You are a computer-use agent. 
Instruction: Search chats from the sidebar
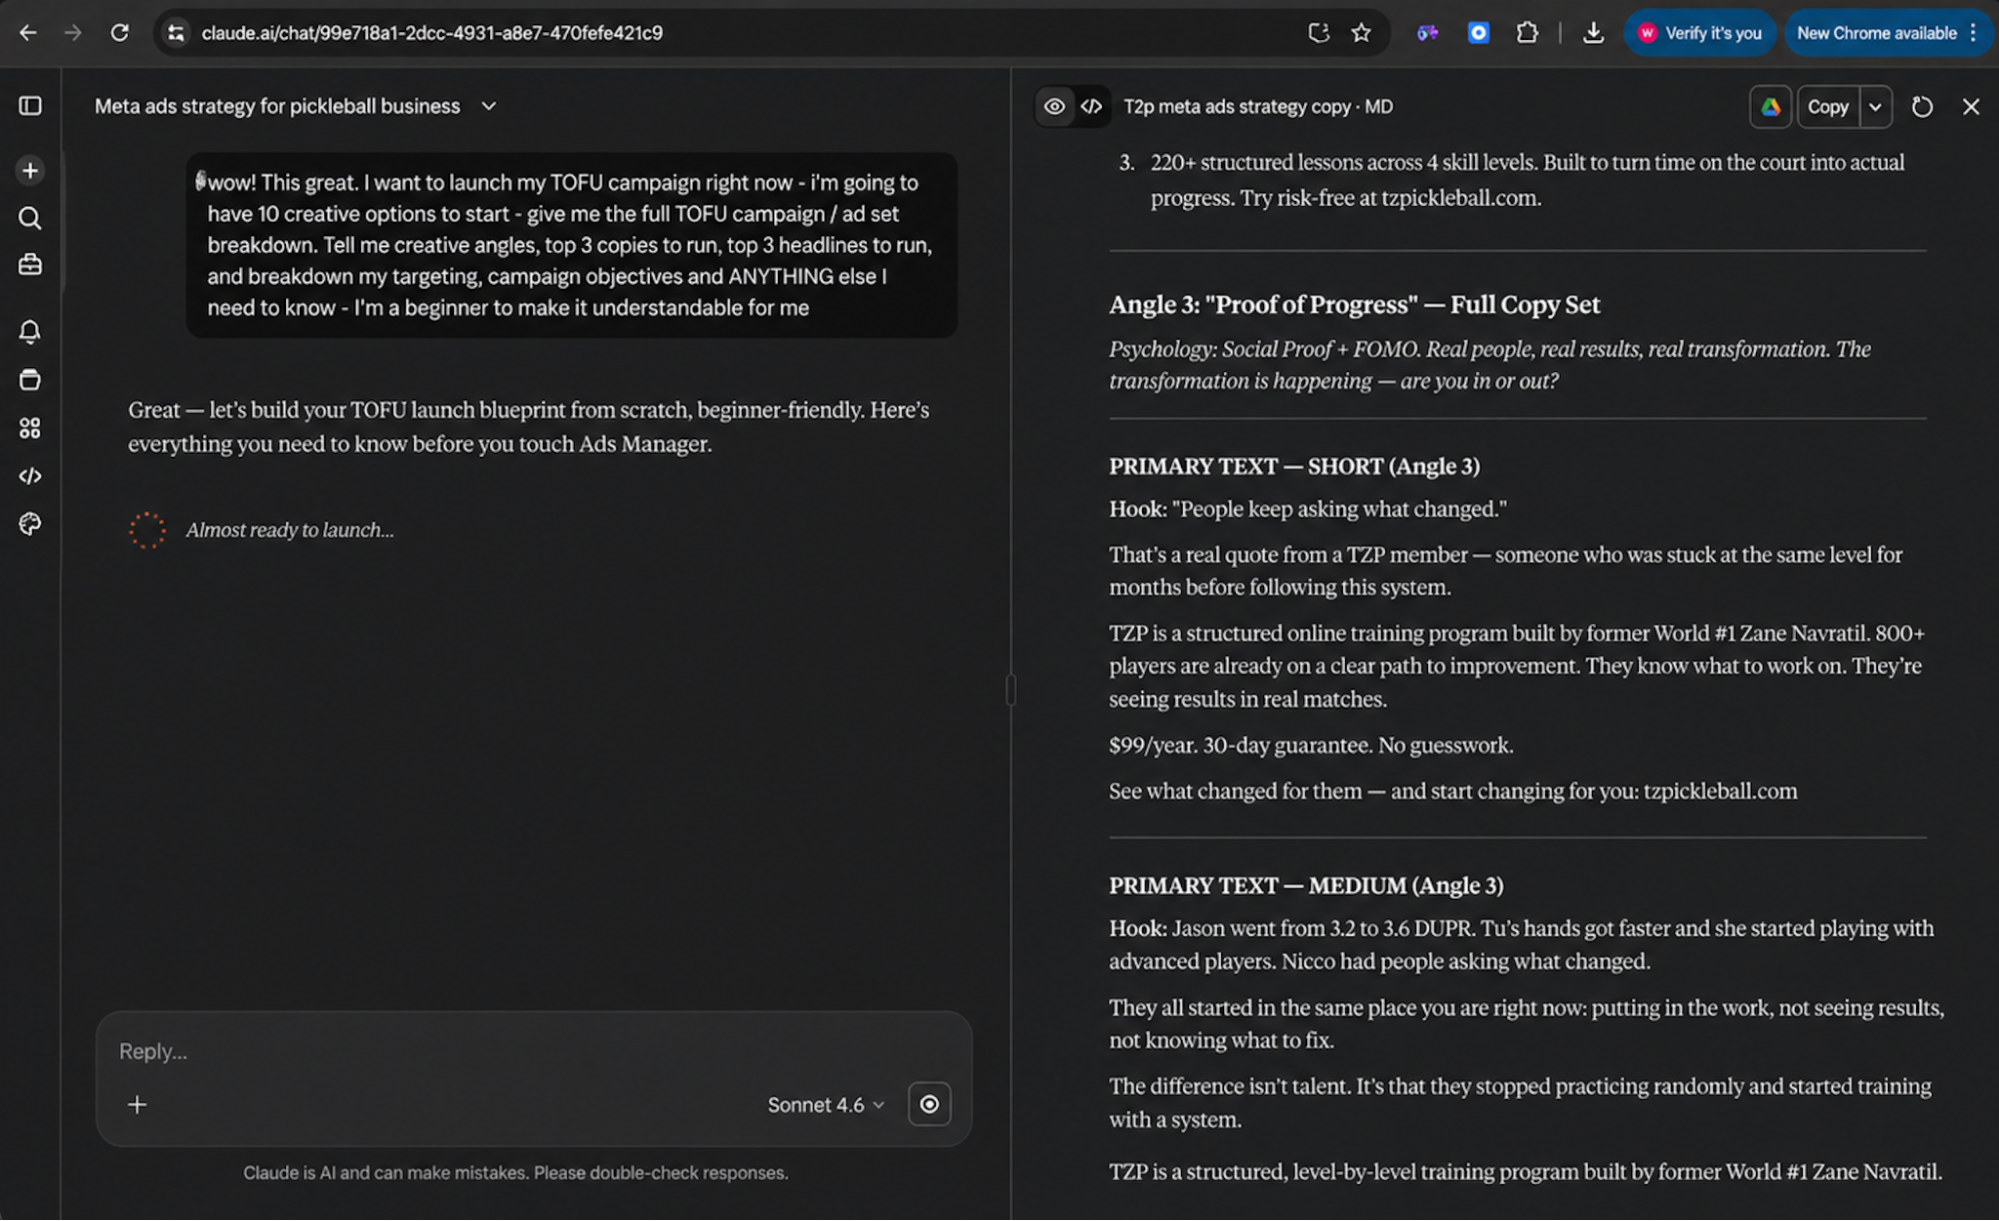point(30,218)
